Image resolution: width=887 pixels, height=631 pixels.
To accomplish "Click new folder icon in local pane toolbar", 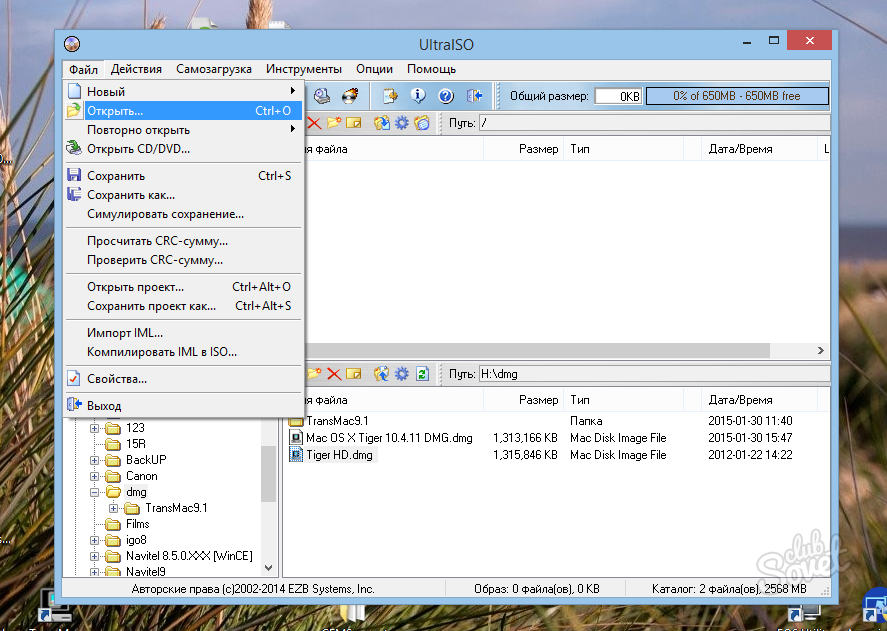I will click(x=314, y=374).
